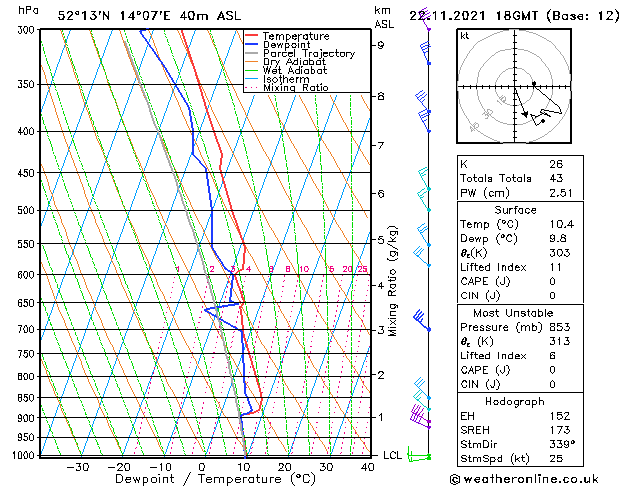Viewport: 629px width, 486px height.
Task: Click the Mixing Ratio legend entry
Action: [x=296, y=87]
